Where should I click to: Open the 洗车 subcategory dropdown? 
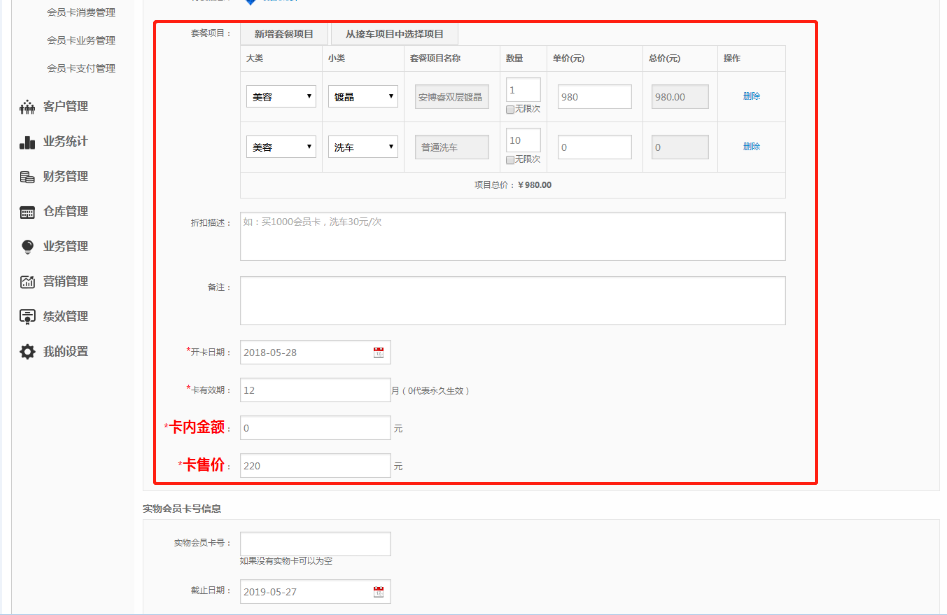click(x=363, y=147)
